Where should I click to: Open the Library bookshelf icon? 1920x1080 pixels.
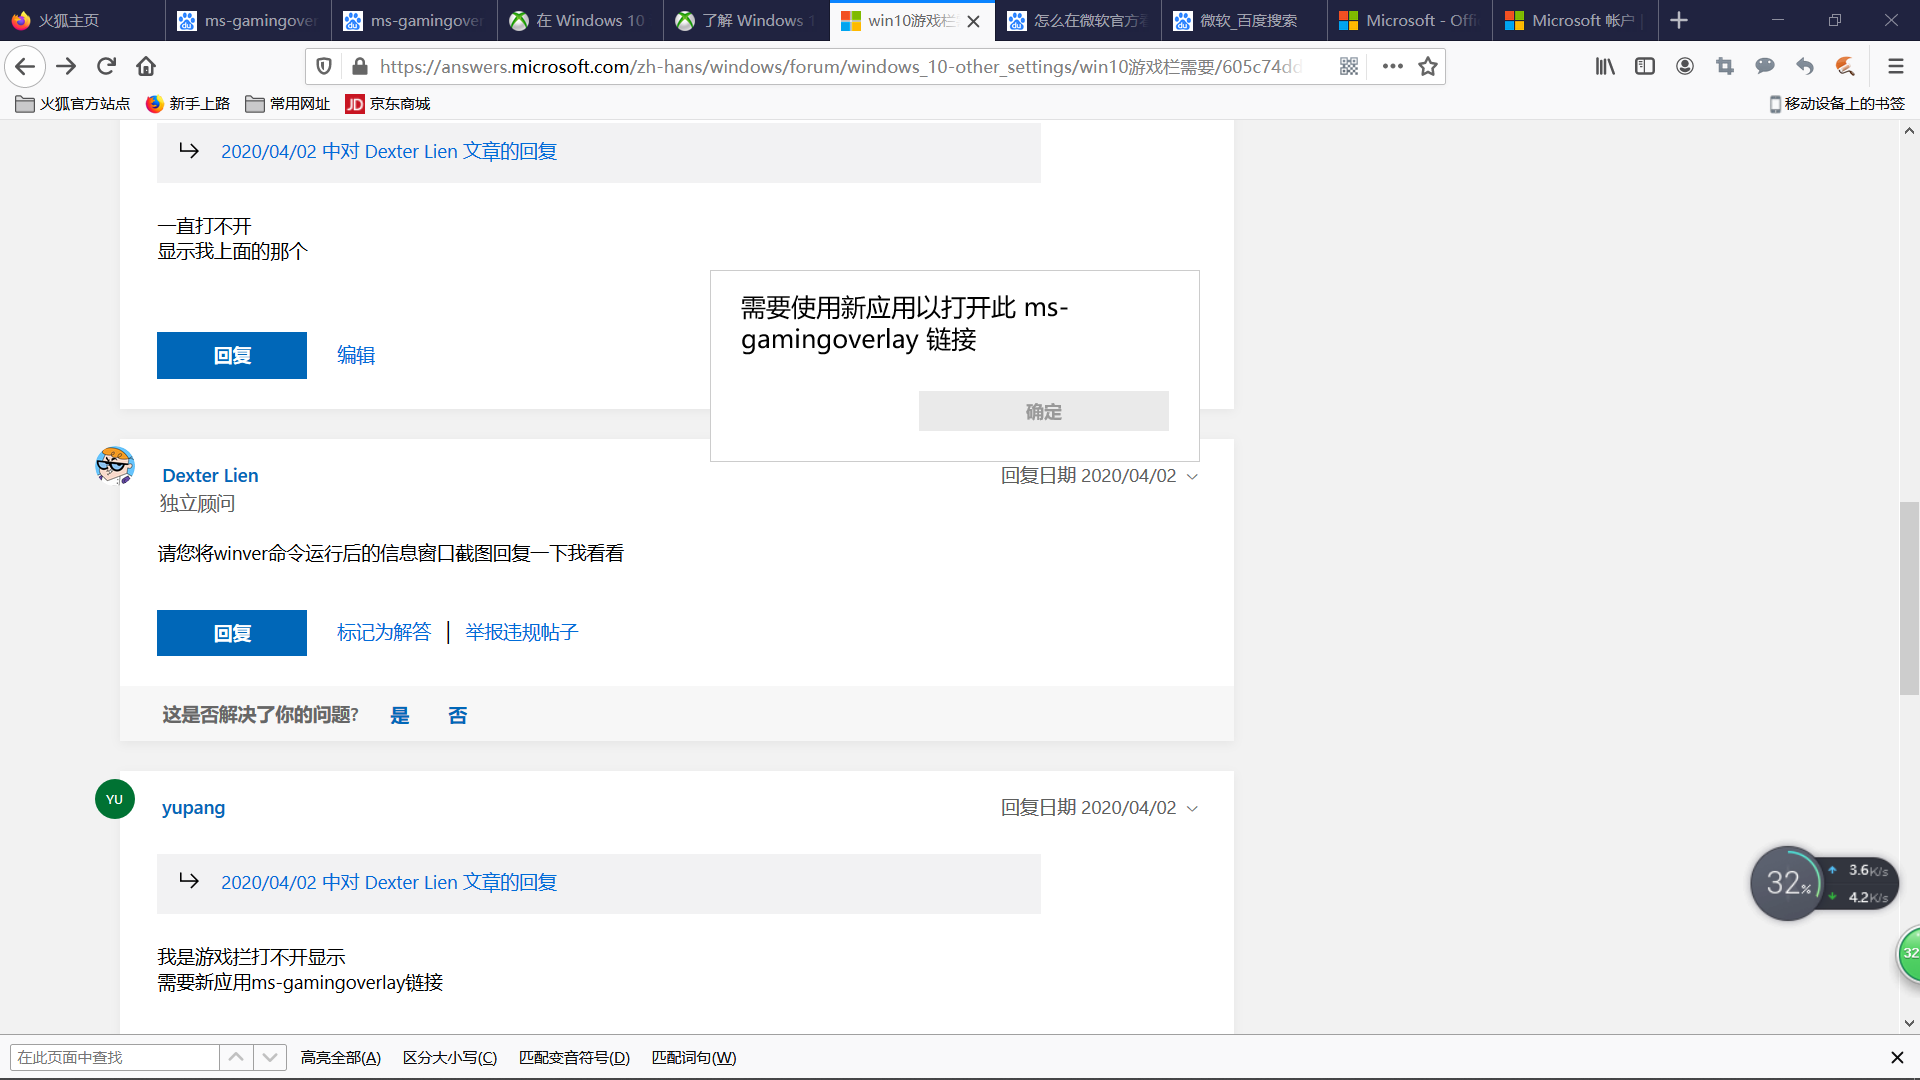tap(1605, 66)
